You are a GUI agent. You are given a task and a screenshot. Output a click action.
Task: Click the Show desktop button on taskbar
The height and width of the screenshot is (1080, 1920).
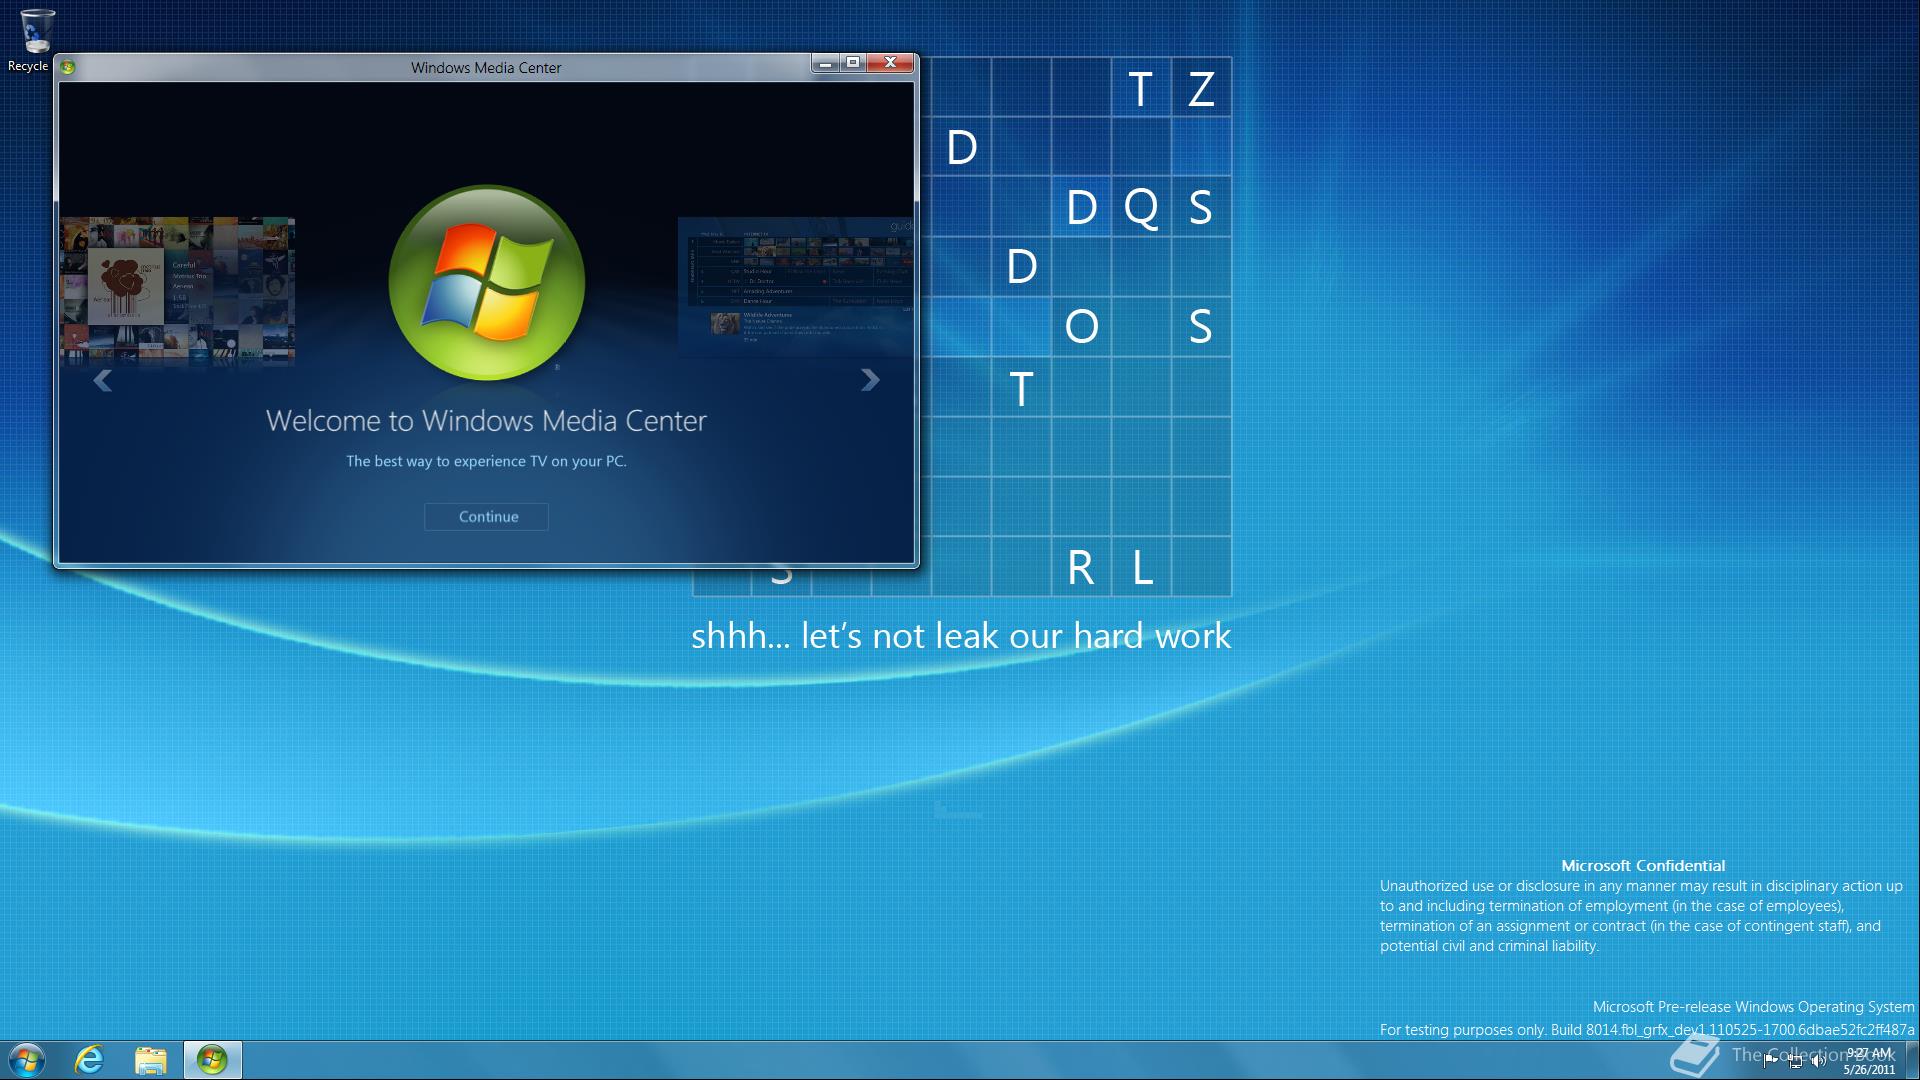(x=1912, y=1060)
